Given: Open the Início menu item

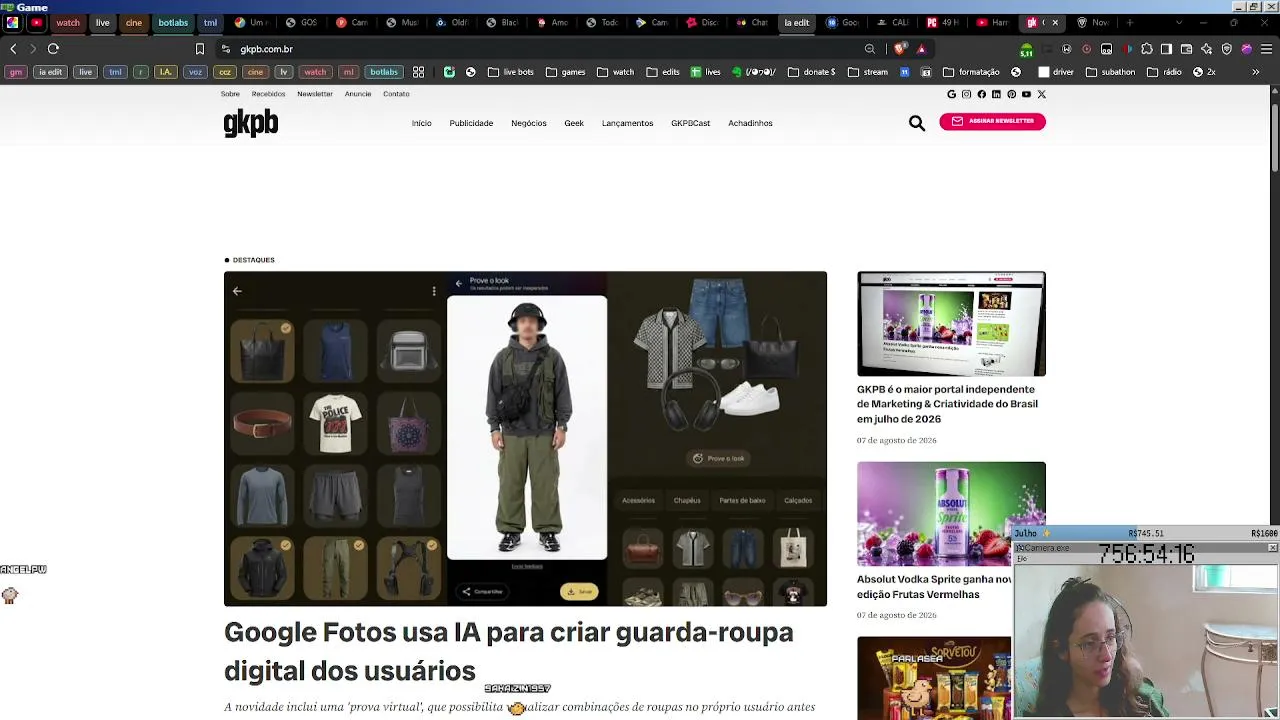Looking at the screenshot, I should [422, 123].
